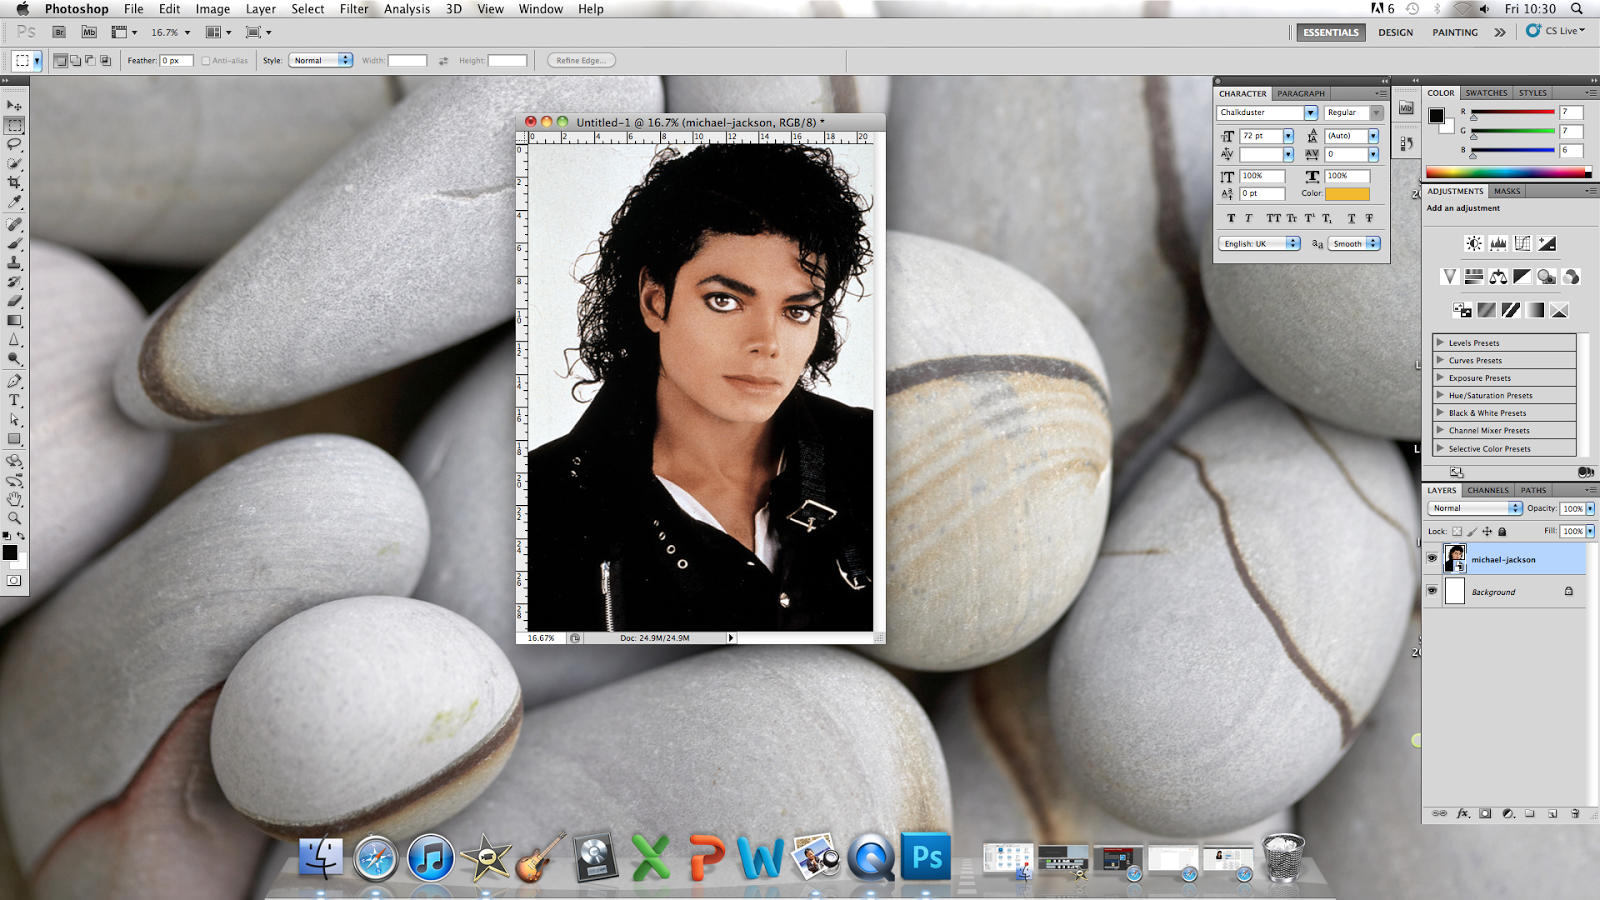This screenshot has height=900, width=1600.
Task: Pick a color from the spectrum ramp
Action: [1508, 173]
